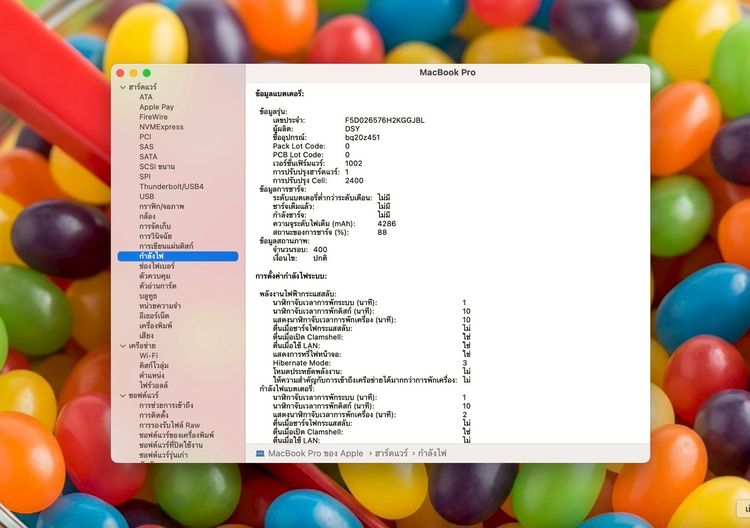The height and width of the screenshot is (528, 750).
Task: Click the yellow minimize window button
Action: [x=133, y=73]
